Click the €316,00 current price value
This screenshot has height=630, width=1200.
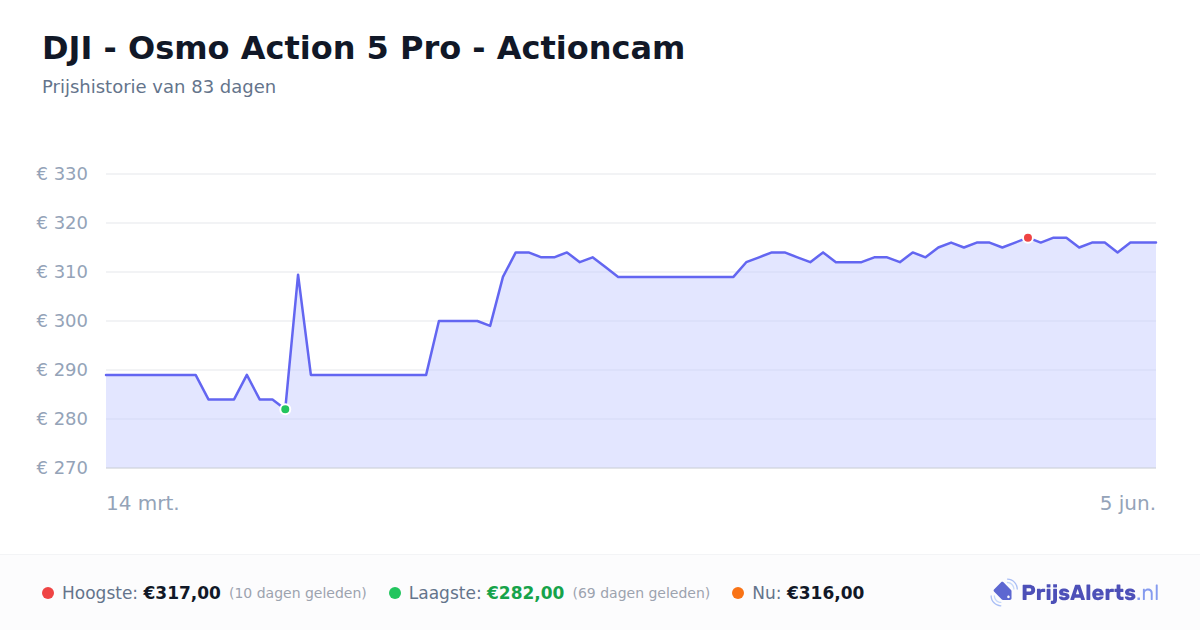(825, 593)
